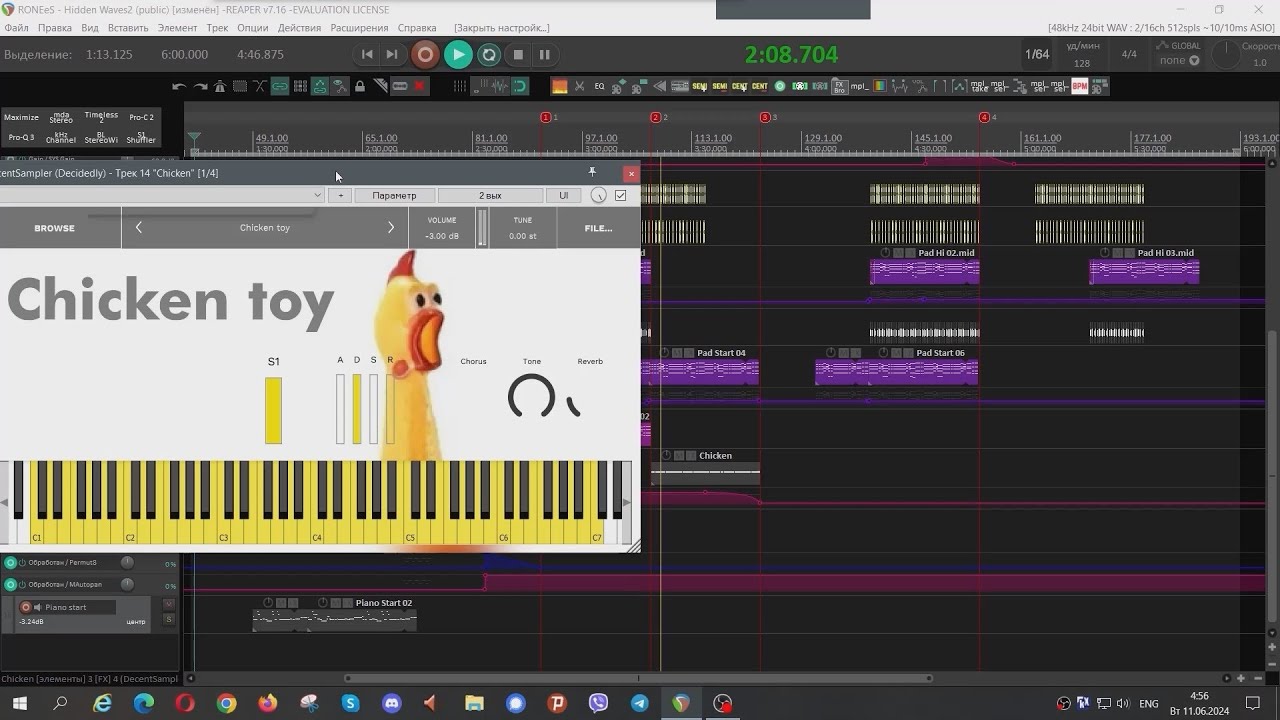Open the Расширения menu
Screen dimensions: 1280x720
point(359,28)
